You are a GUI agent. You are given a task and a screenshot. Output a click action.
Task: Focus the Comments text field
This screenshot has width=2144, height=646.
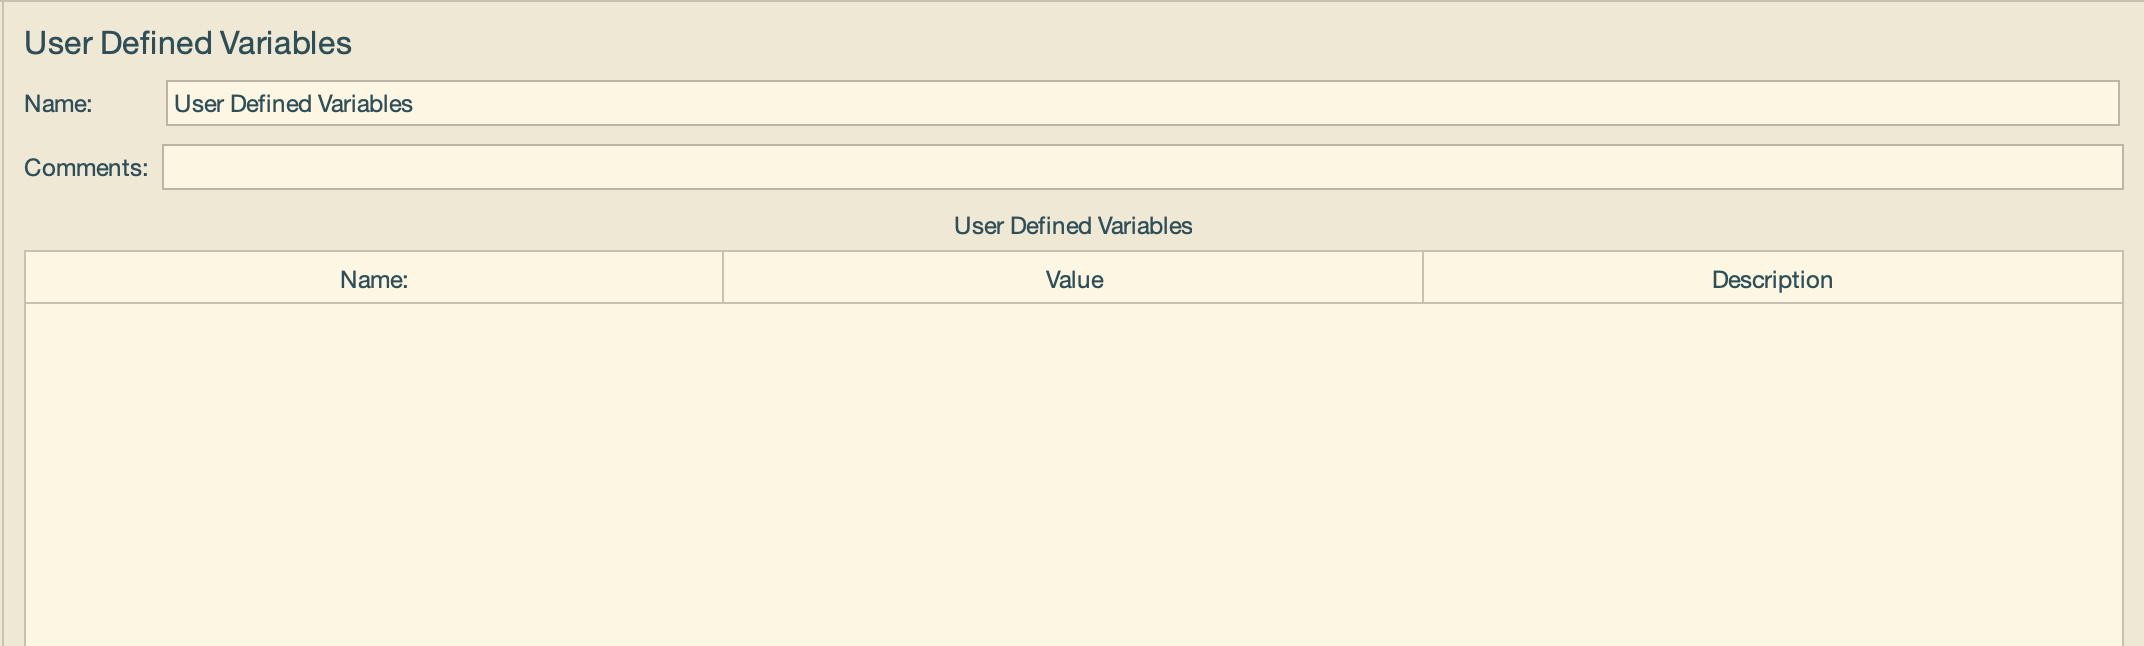point(1140,168)
